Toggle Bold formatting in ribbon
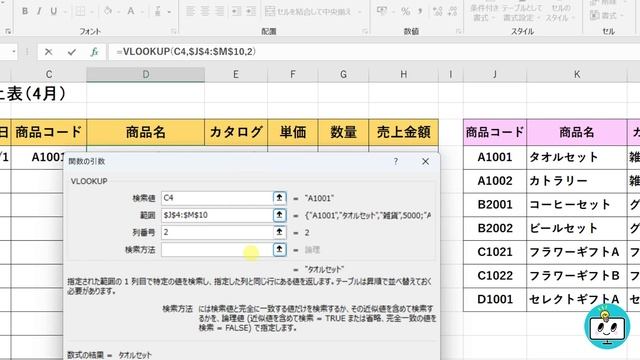The width and height of the screenshot is (640, 360). 24,11
